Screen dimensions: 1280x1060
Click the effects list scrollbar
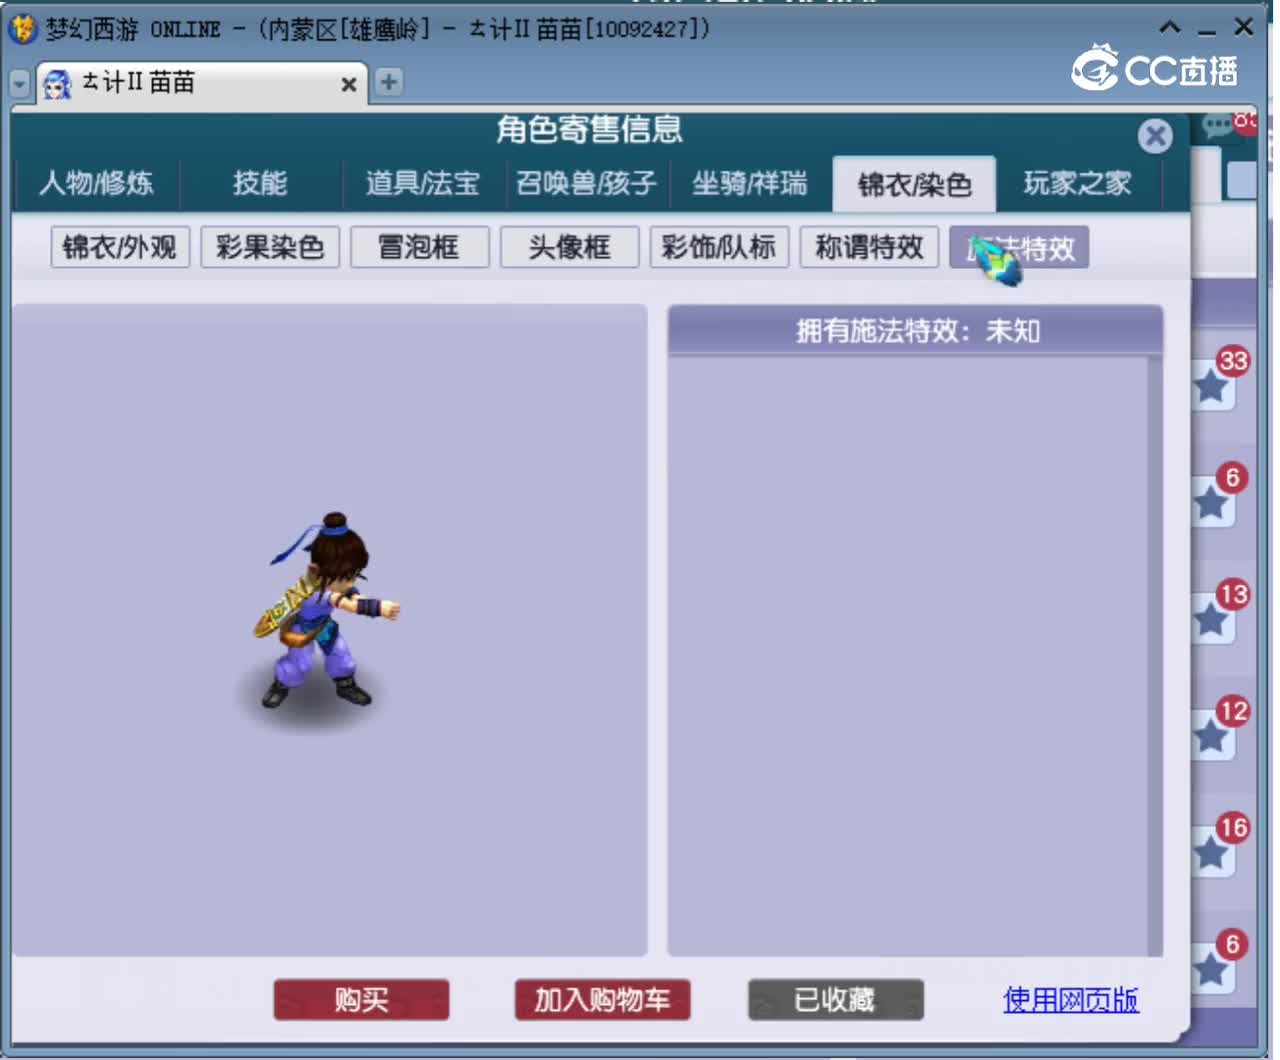[1155, 655]
